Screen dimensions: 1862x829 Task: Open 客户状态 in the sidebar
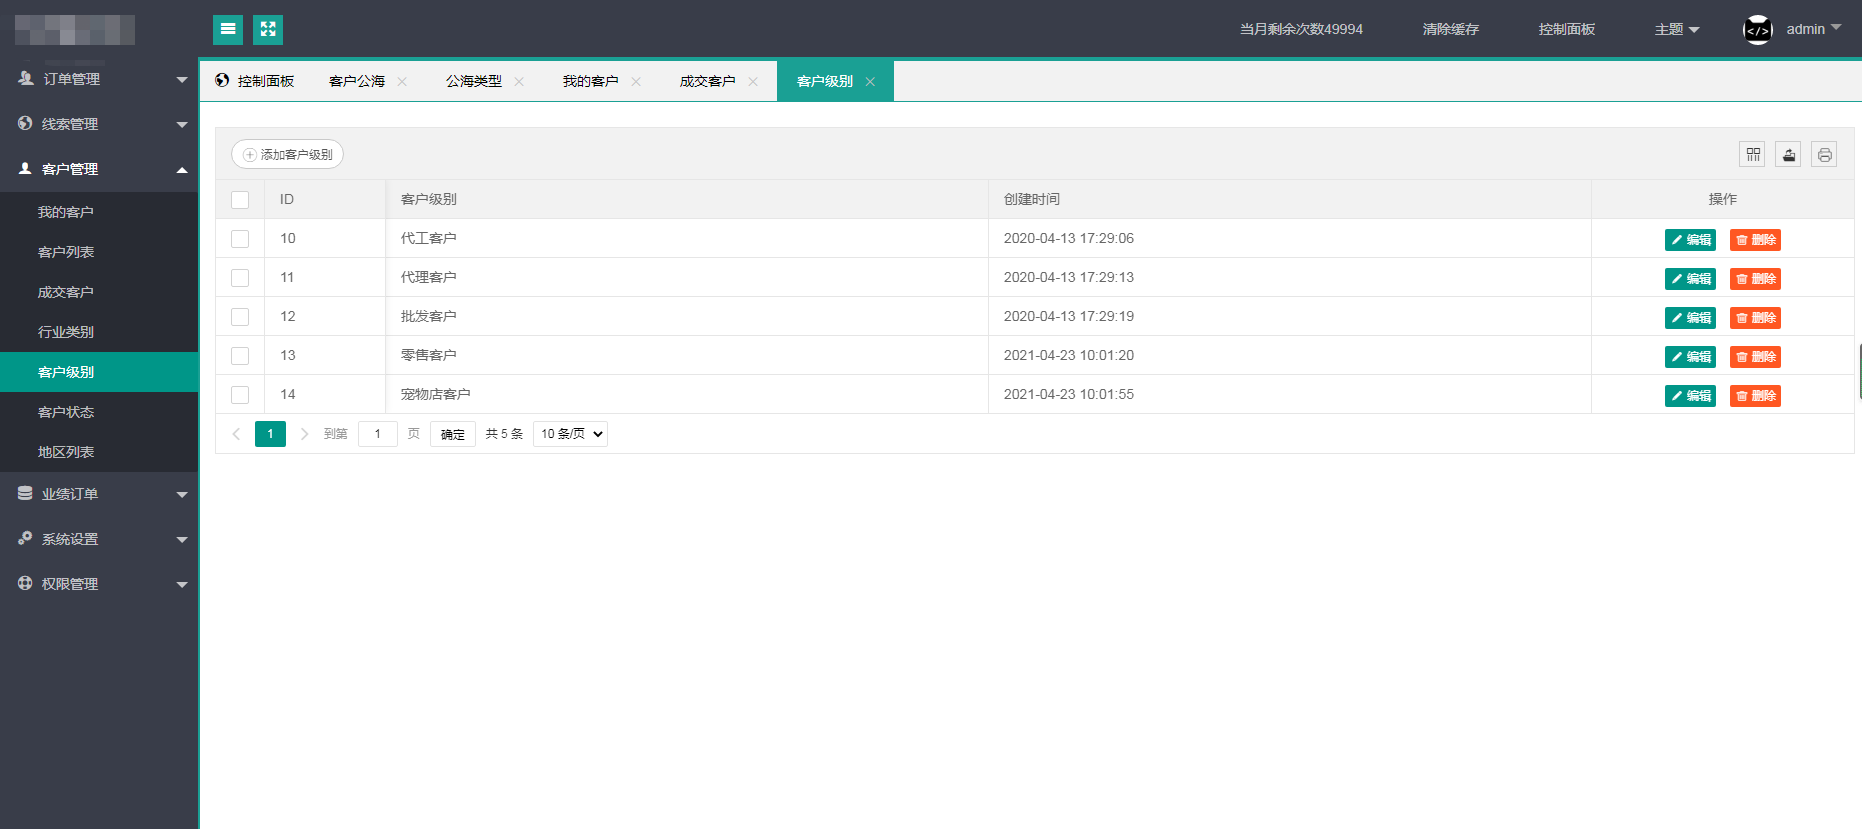pos(66,412)
